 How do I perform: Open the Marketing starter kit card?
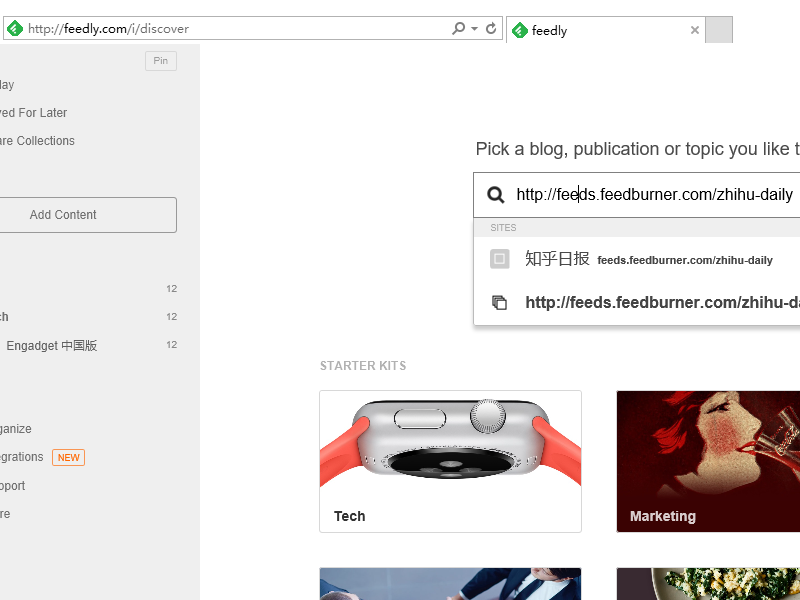pos(708,461)
